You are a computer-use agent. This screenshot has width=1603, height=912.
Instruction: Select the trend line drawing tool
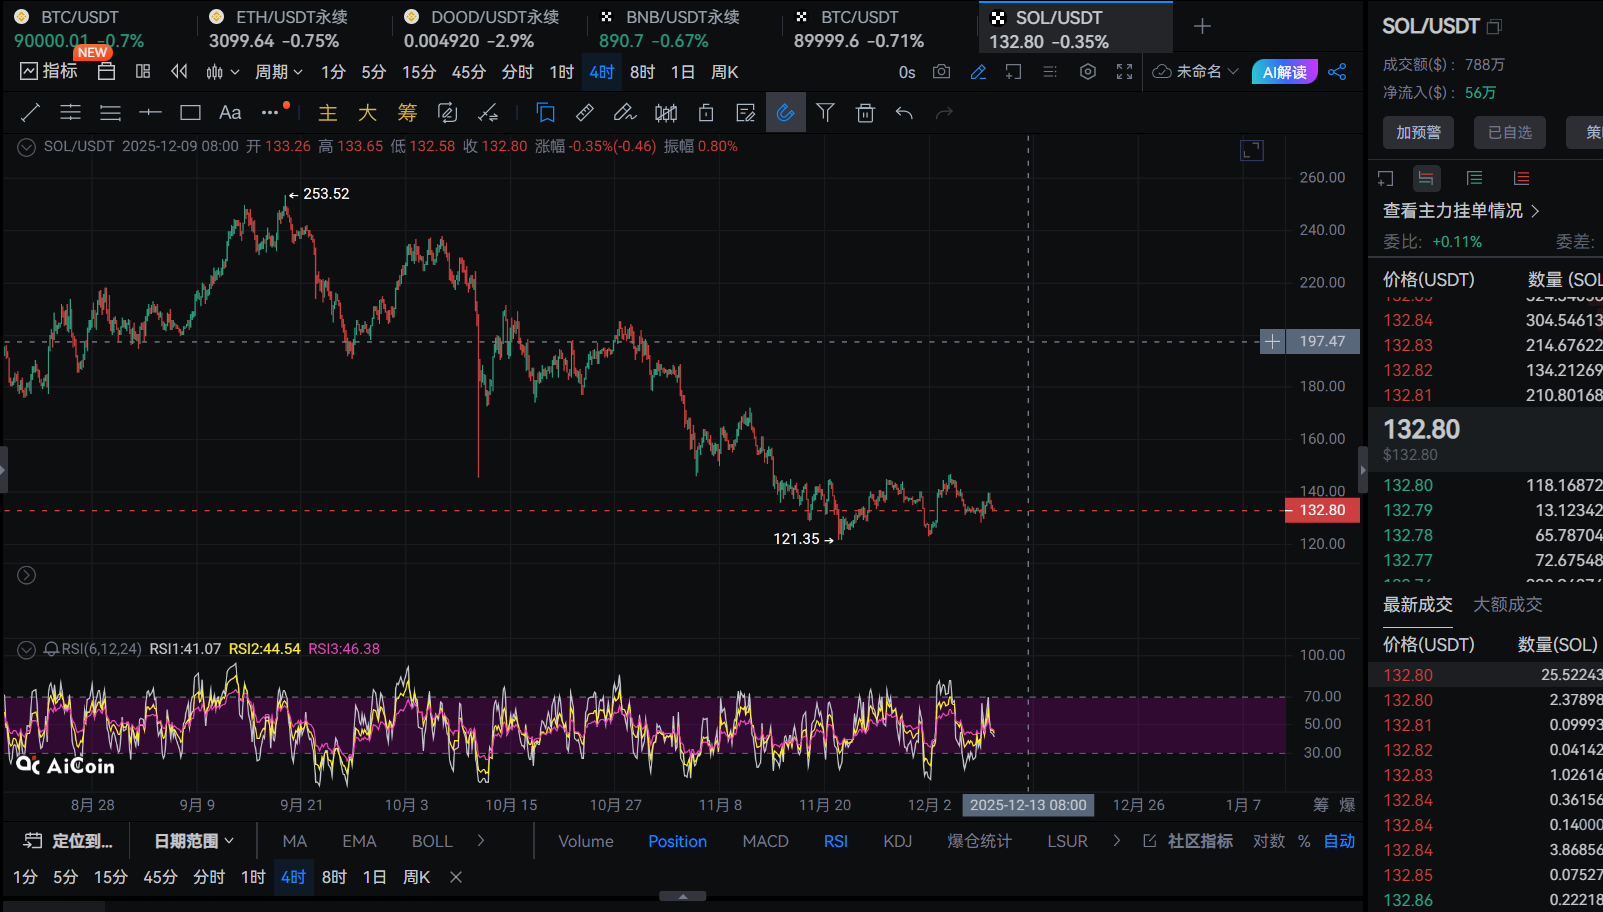click(30, 113)
